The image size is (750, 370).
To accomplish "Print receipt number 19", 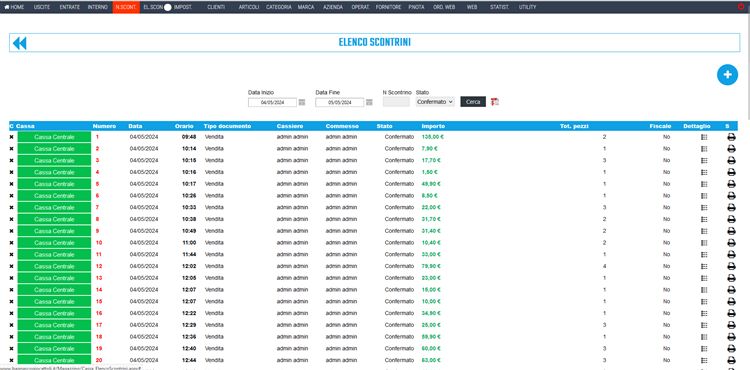I will point(731,348).
